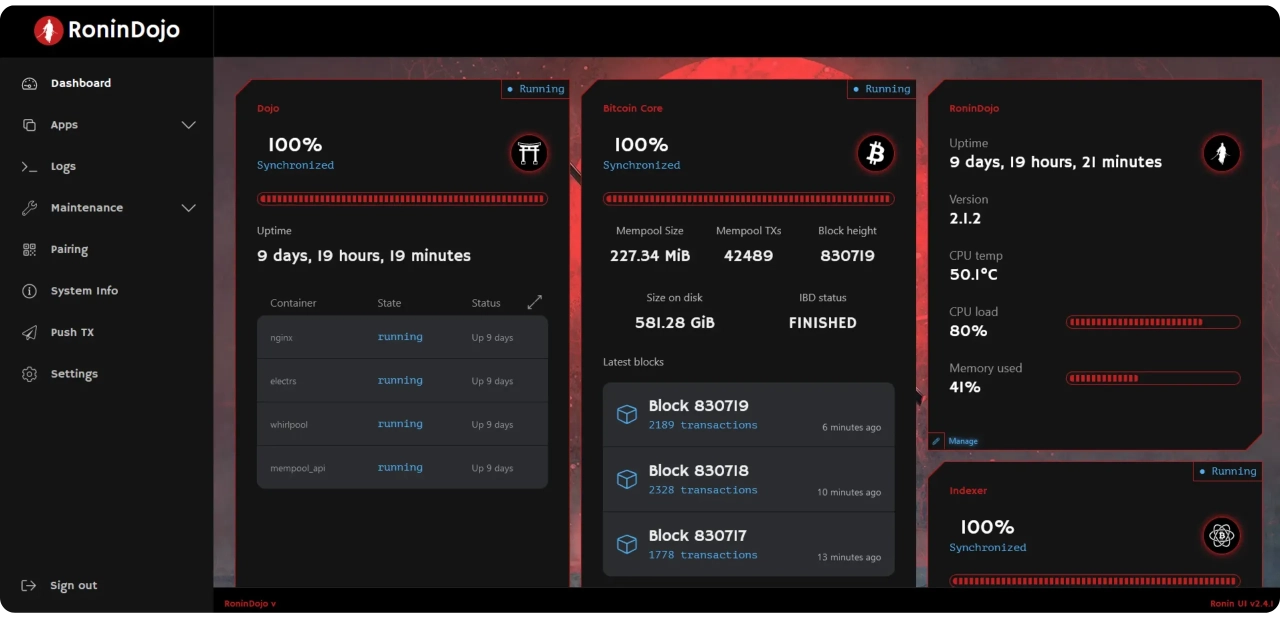
Task: Click the Ronin UI v2.4.1 footer text
Action: 1240,603
